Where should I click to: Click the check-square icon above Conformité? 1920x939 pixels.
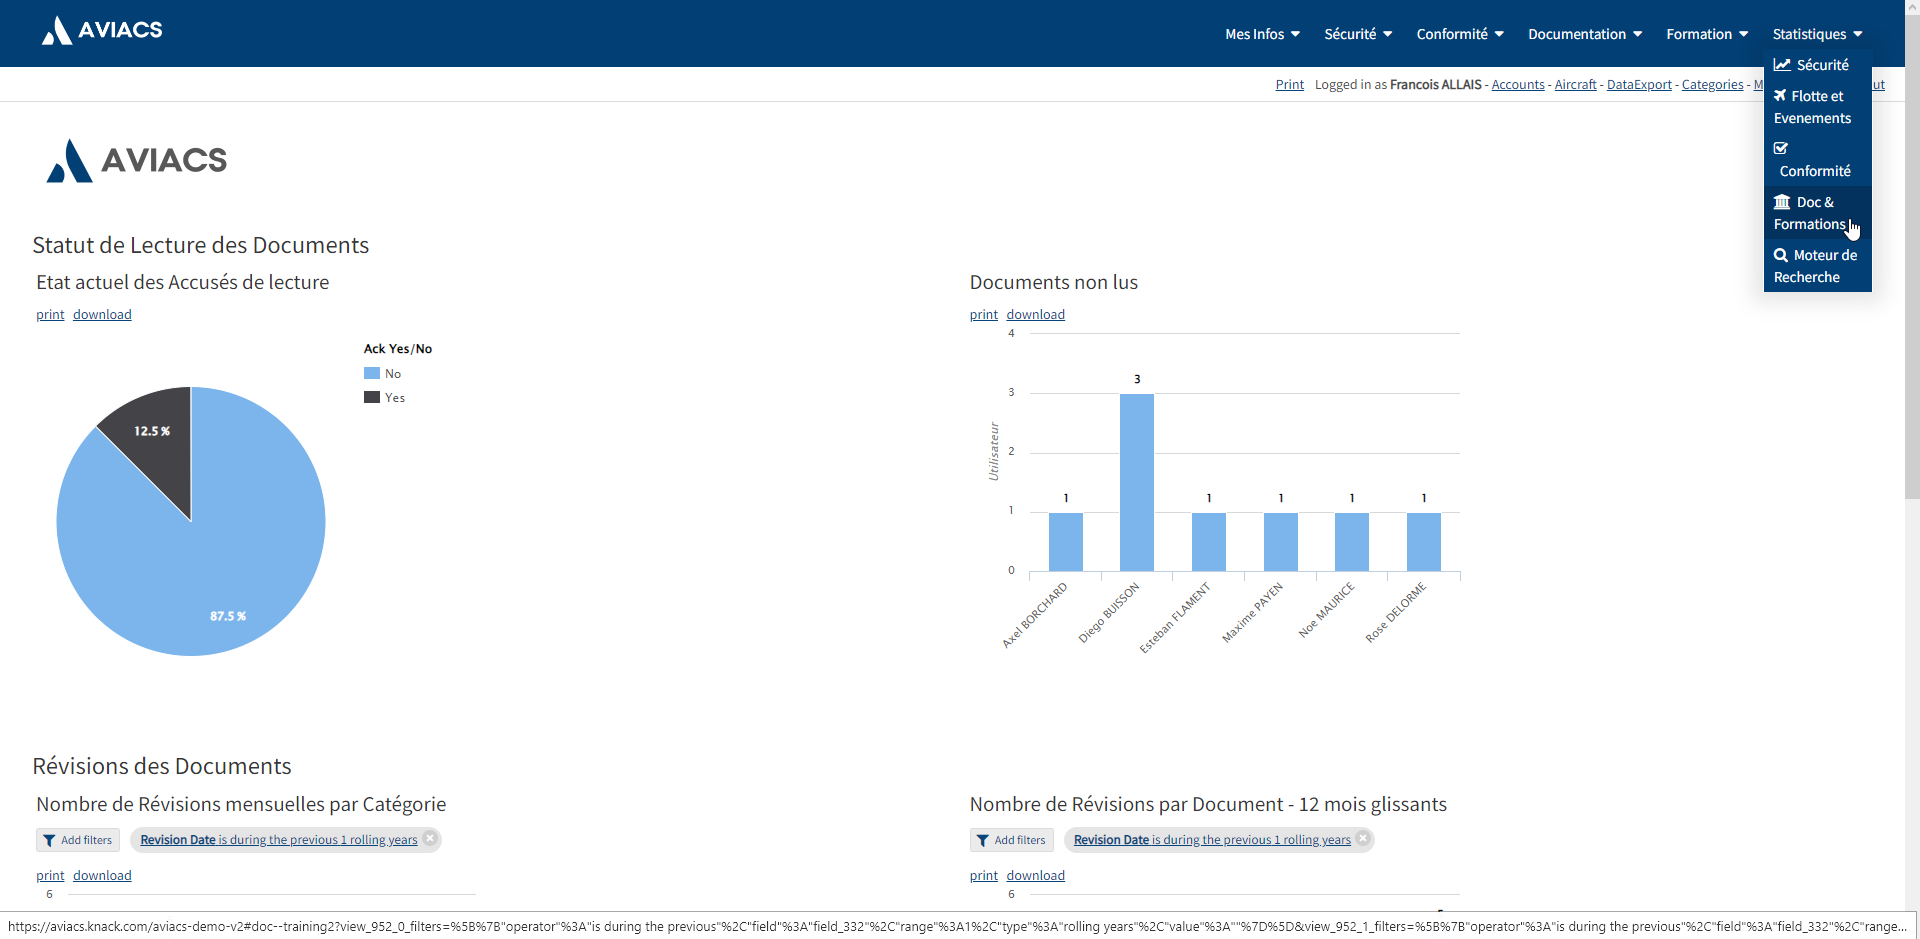tap(1781, 148)
